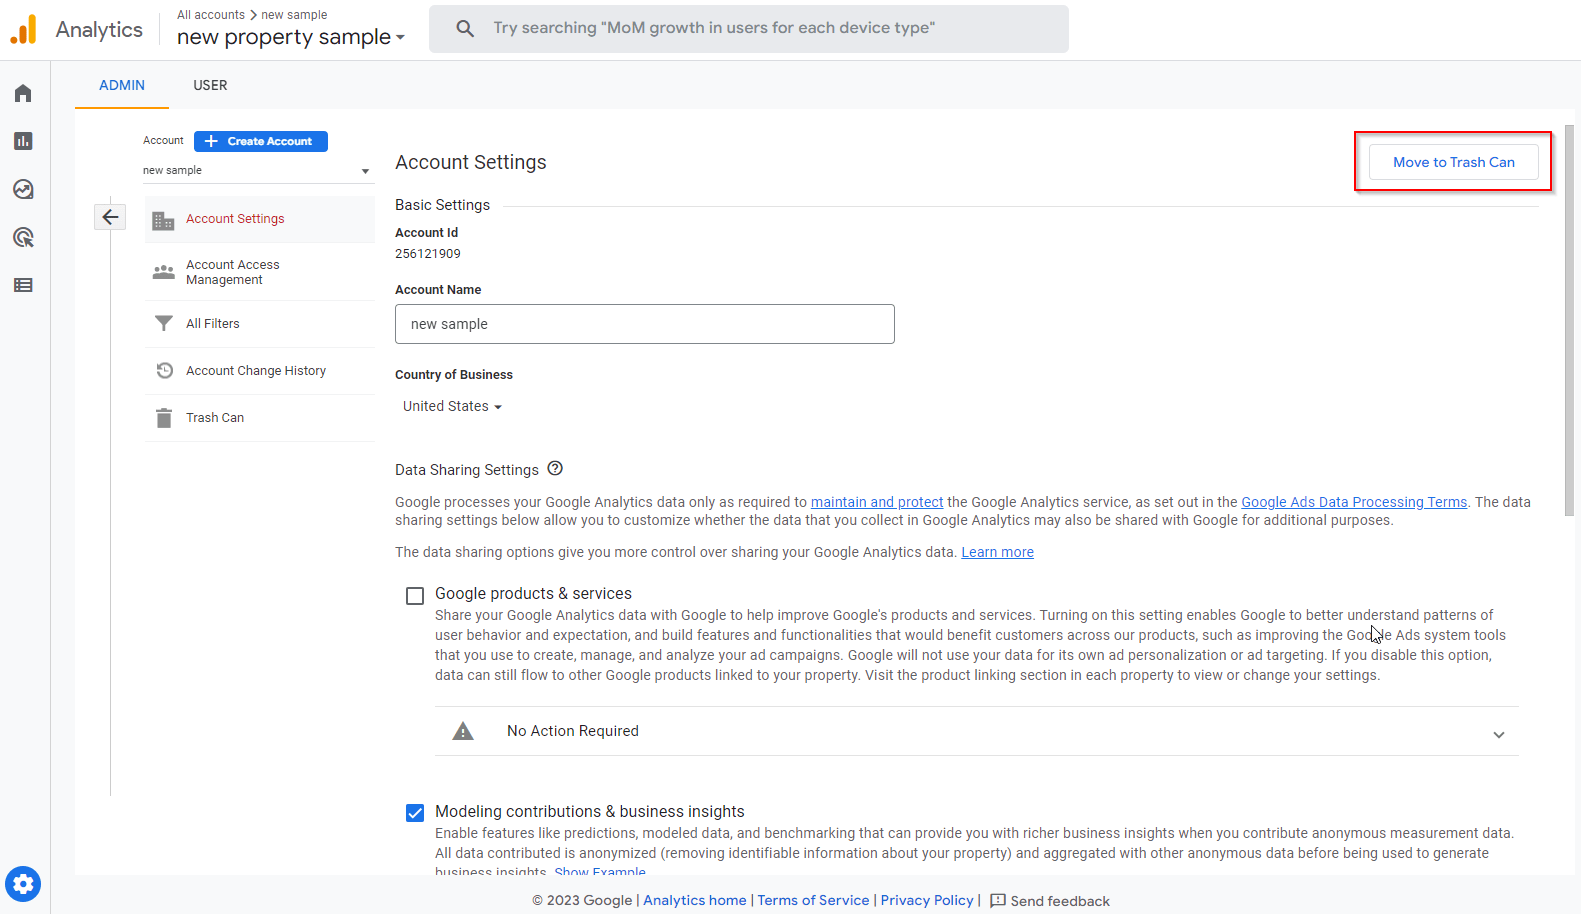Screen dimensions: 1581x914
Task: Enable Google products & services checkbox
Action: (x=415, y=596)
